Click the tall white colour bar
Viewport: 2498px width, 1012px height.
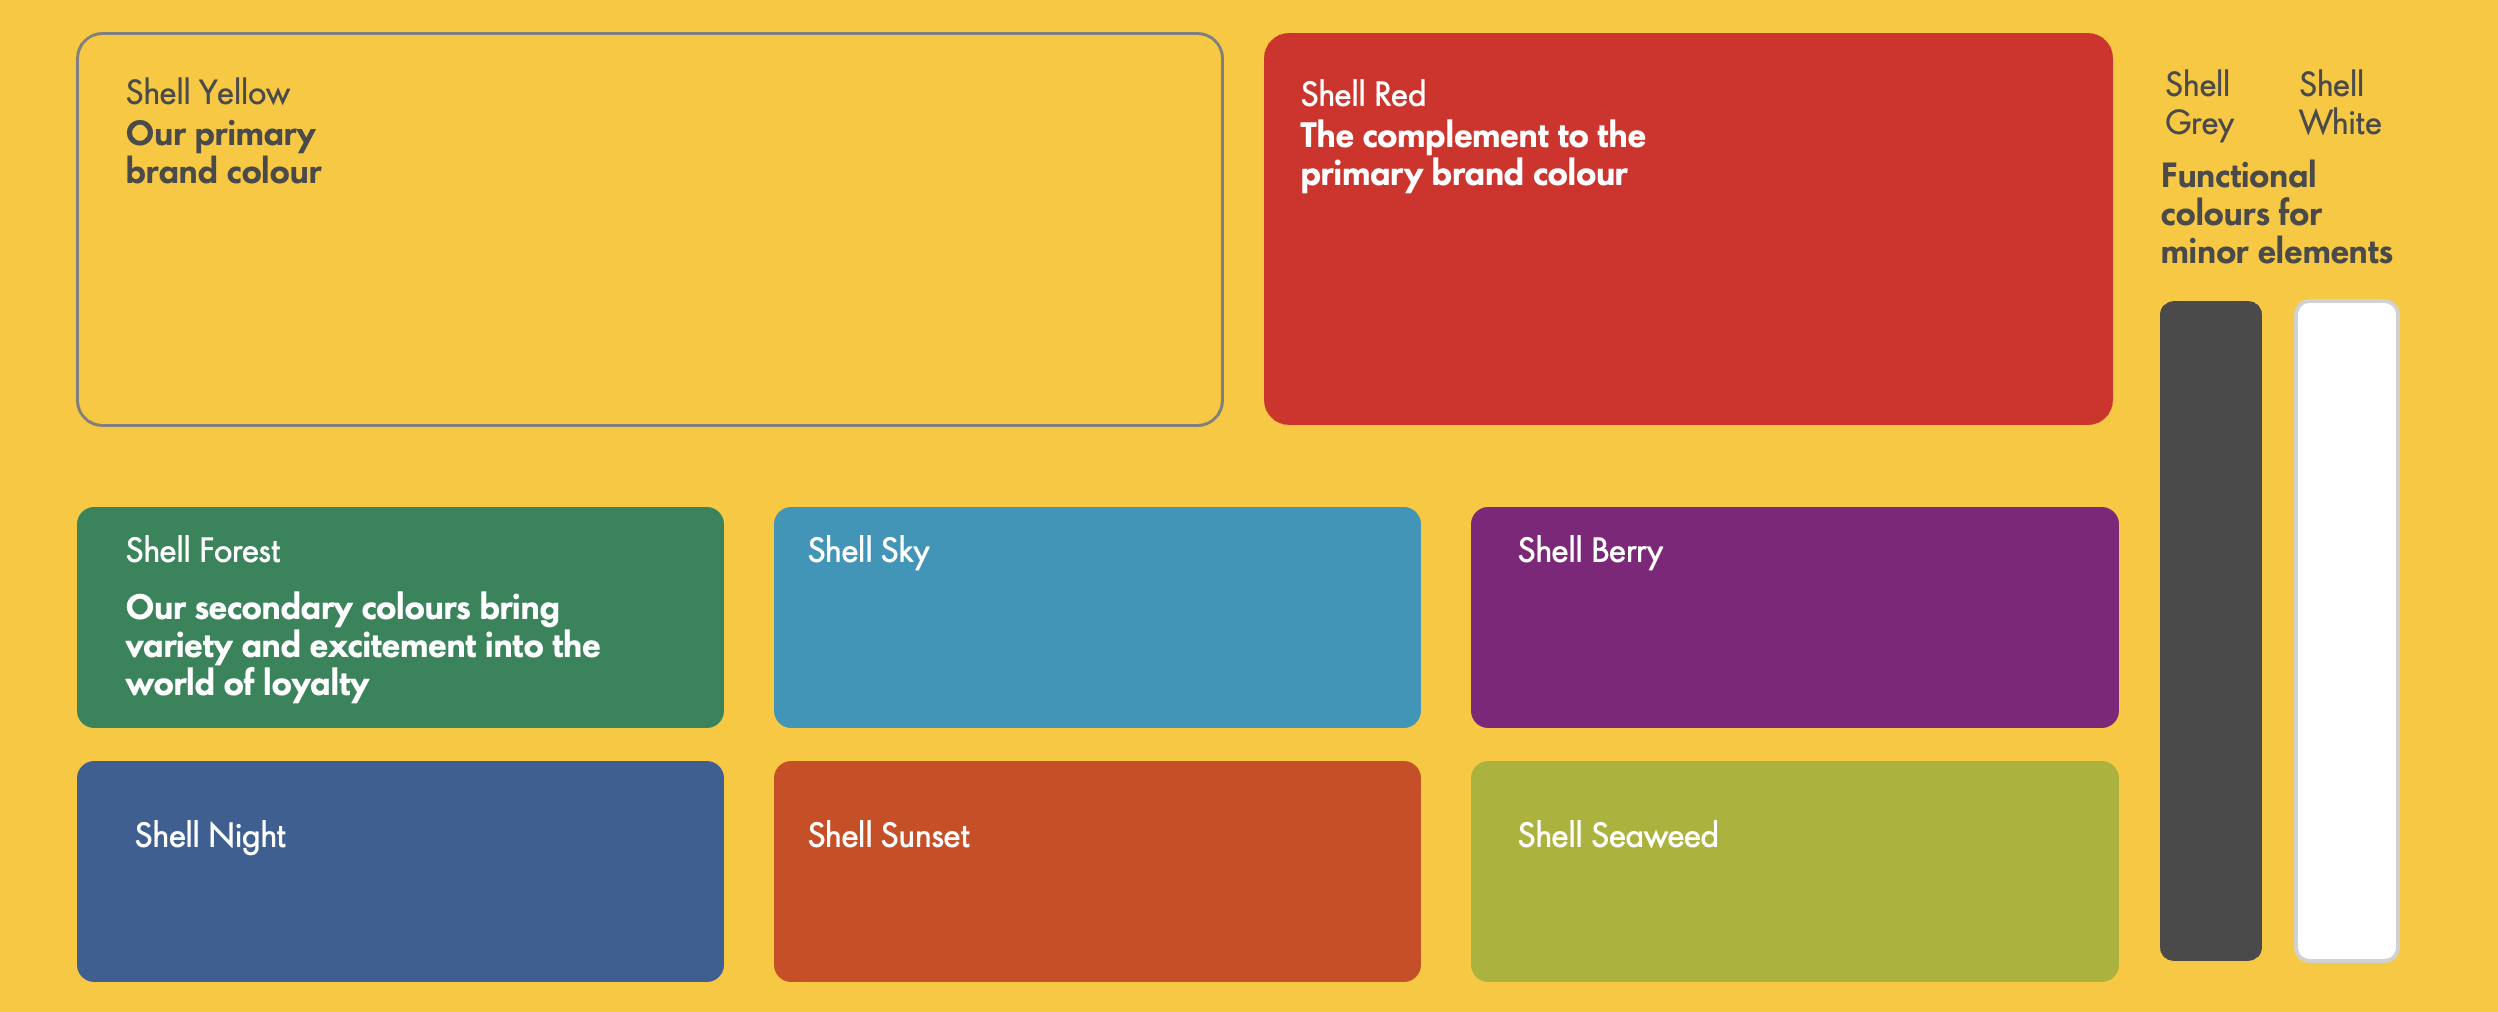2345,630
